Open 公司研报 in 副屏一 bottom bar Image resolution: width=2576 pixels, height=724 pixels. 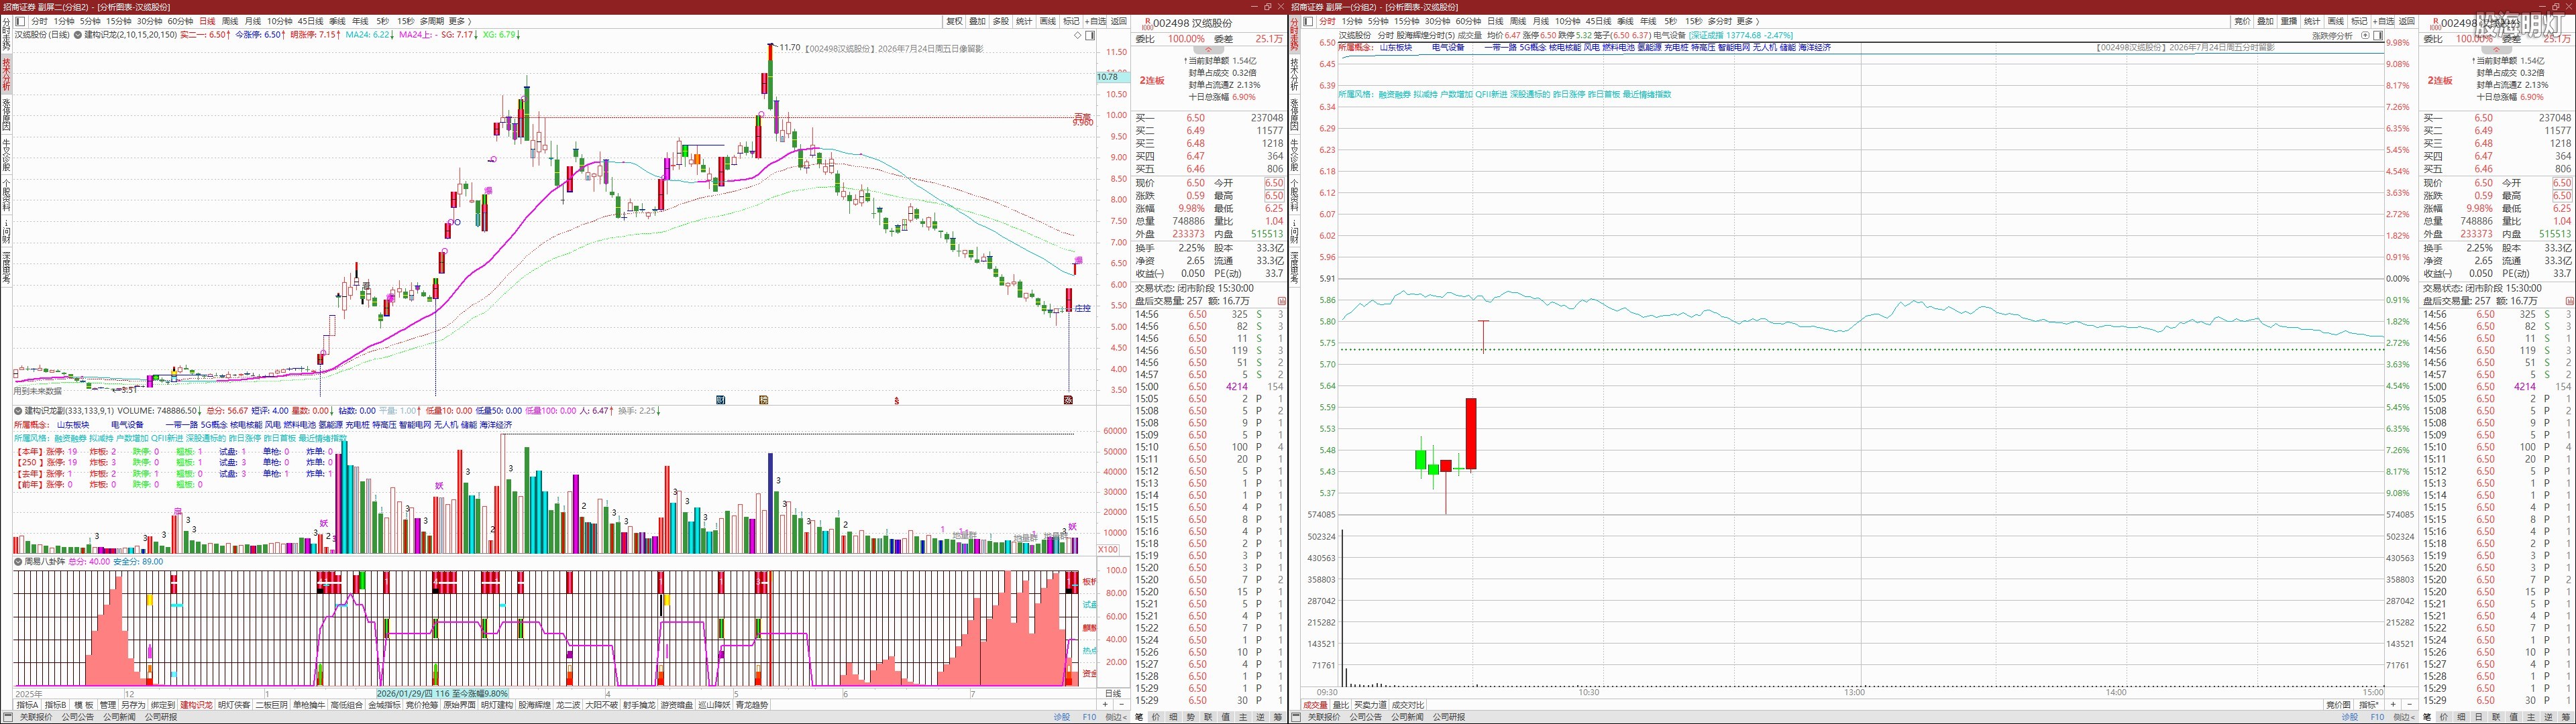(x=1449, y=717)
